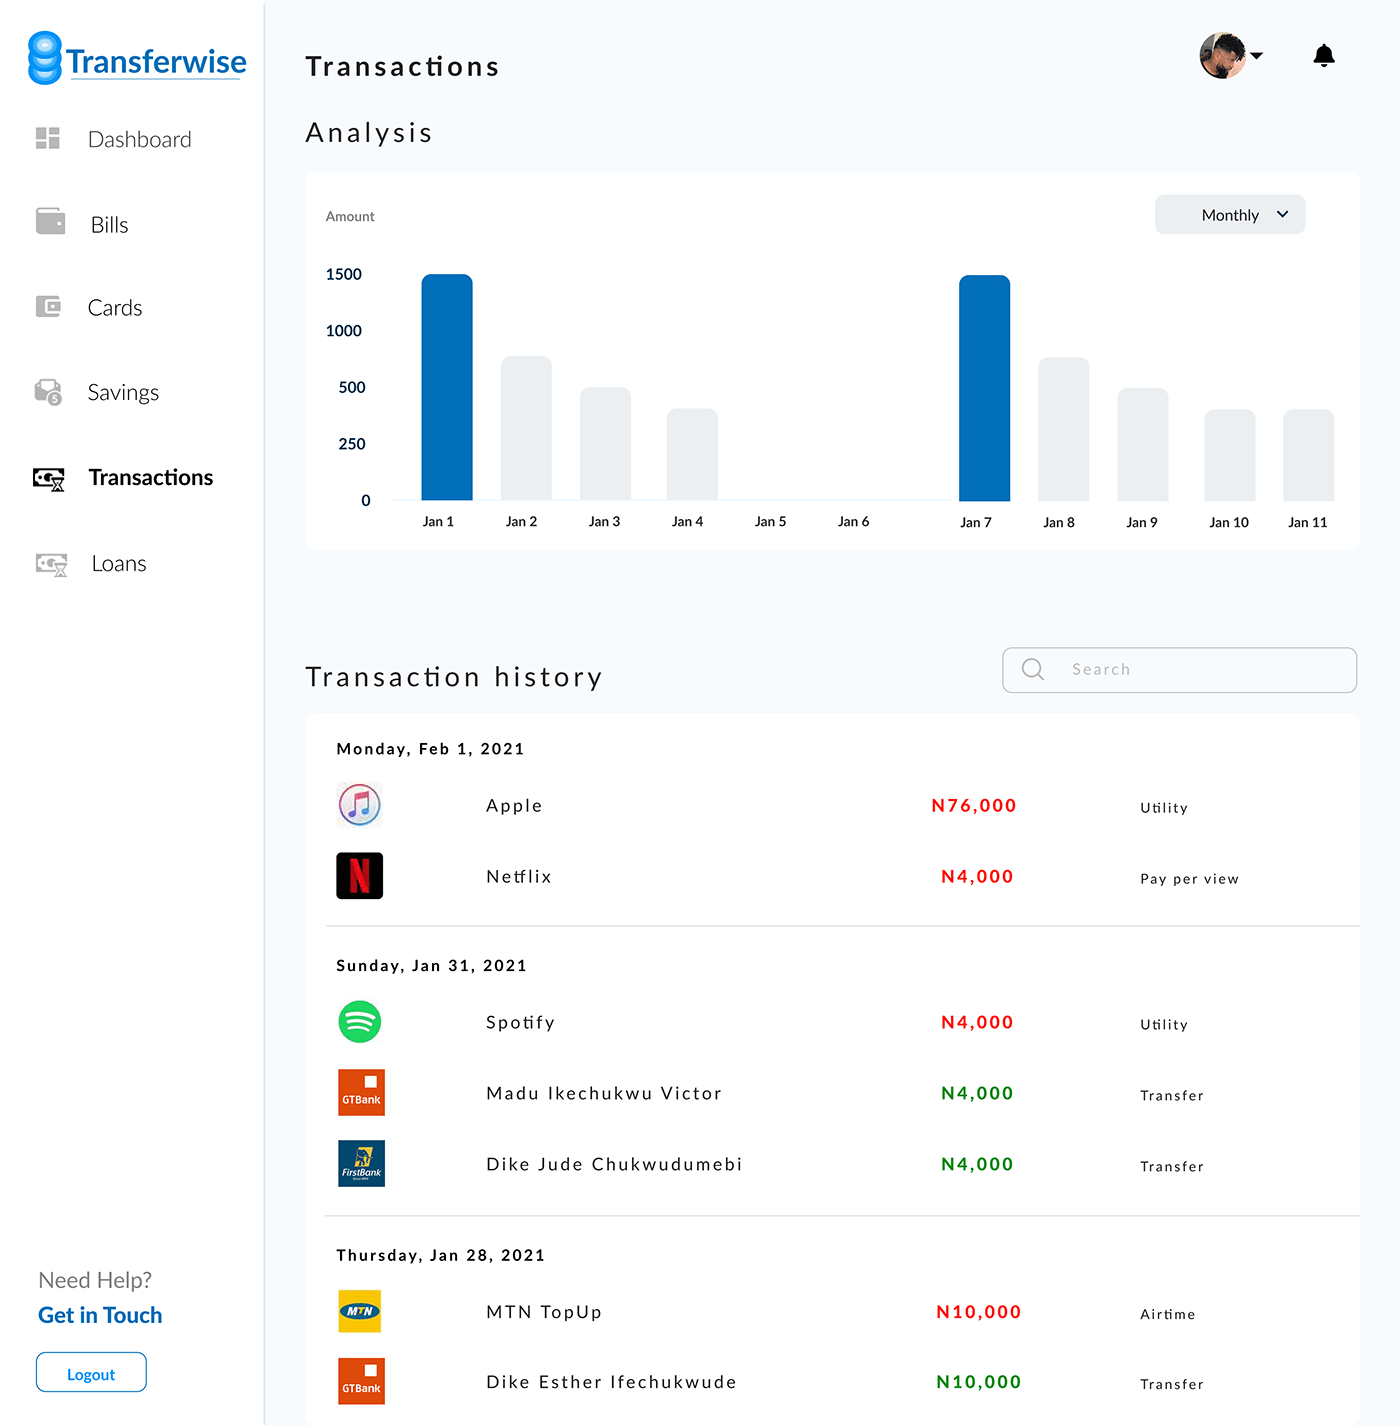Open Dike Esther Ifechukwude transfer

point(611,1382)
